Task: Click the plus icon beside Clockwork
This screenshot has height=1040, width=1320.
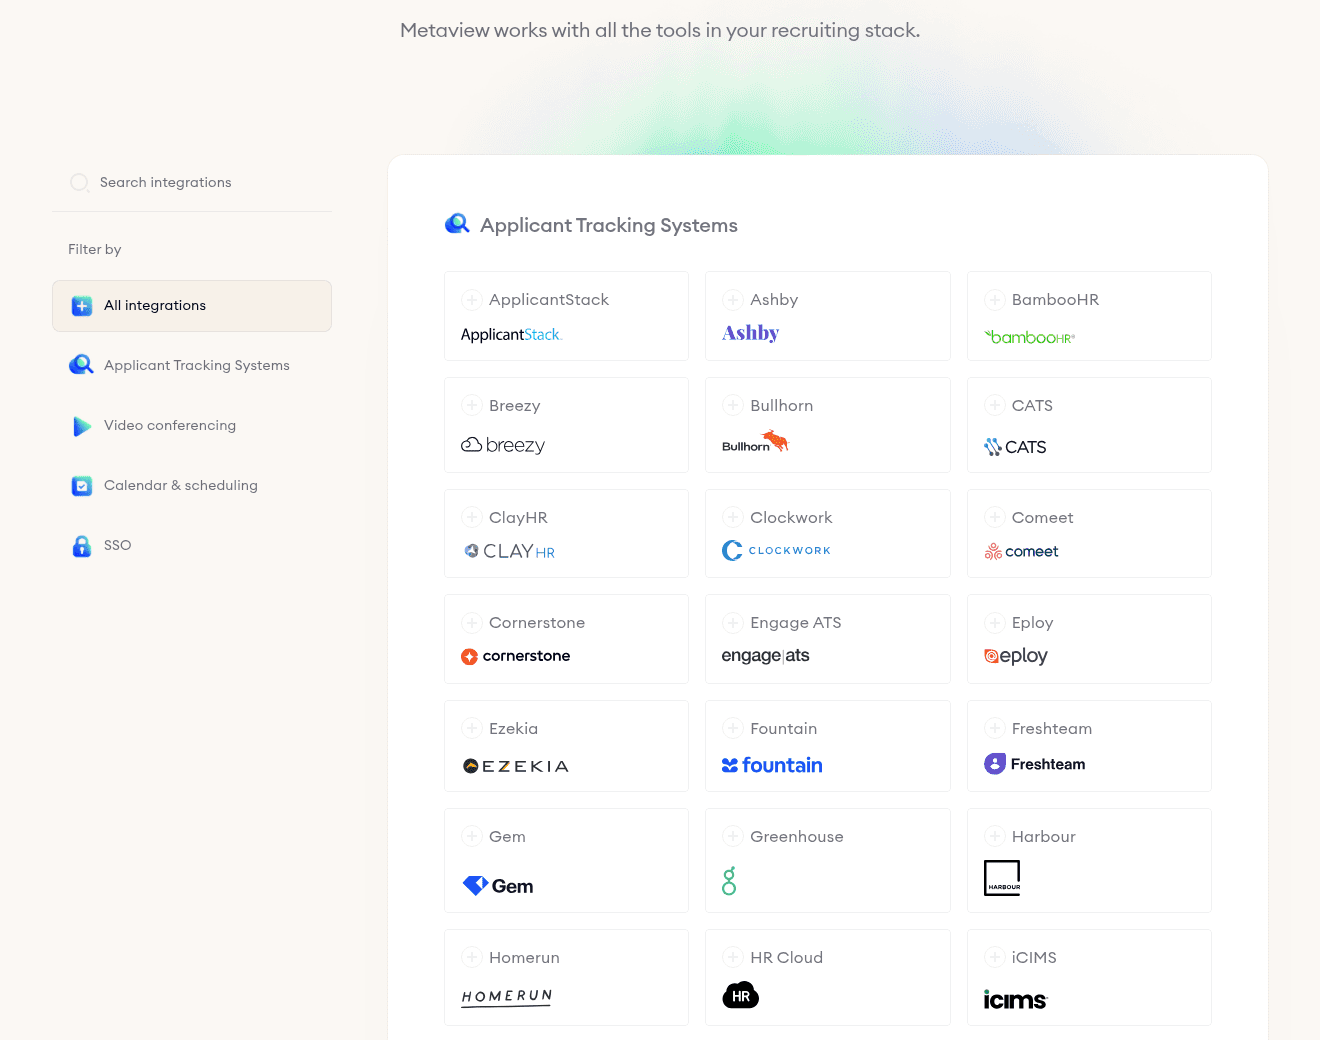Action: [x=733, y=518]
